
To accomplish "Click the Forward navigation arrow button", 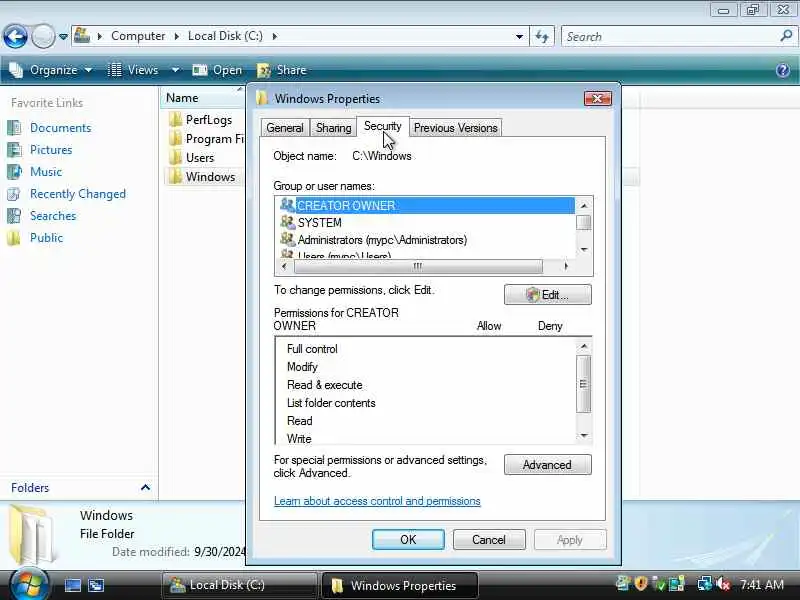I will (43, 36).
